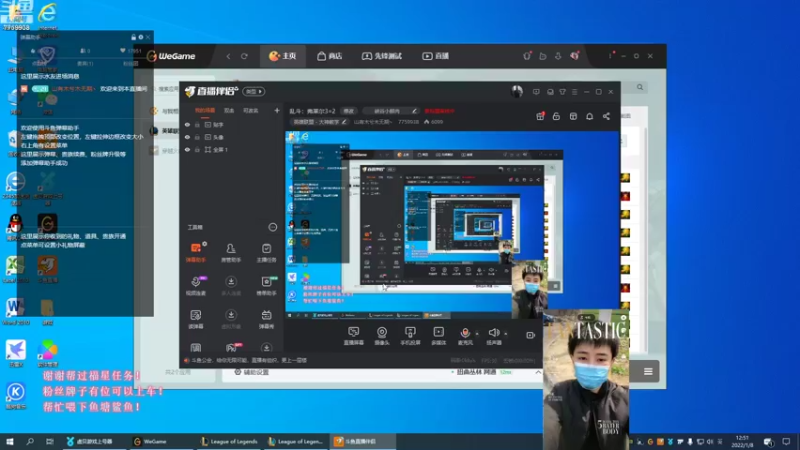Click the streamer avatar in 直播伴侣 title bar

coord(517,91)
